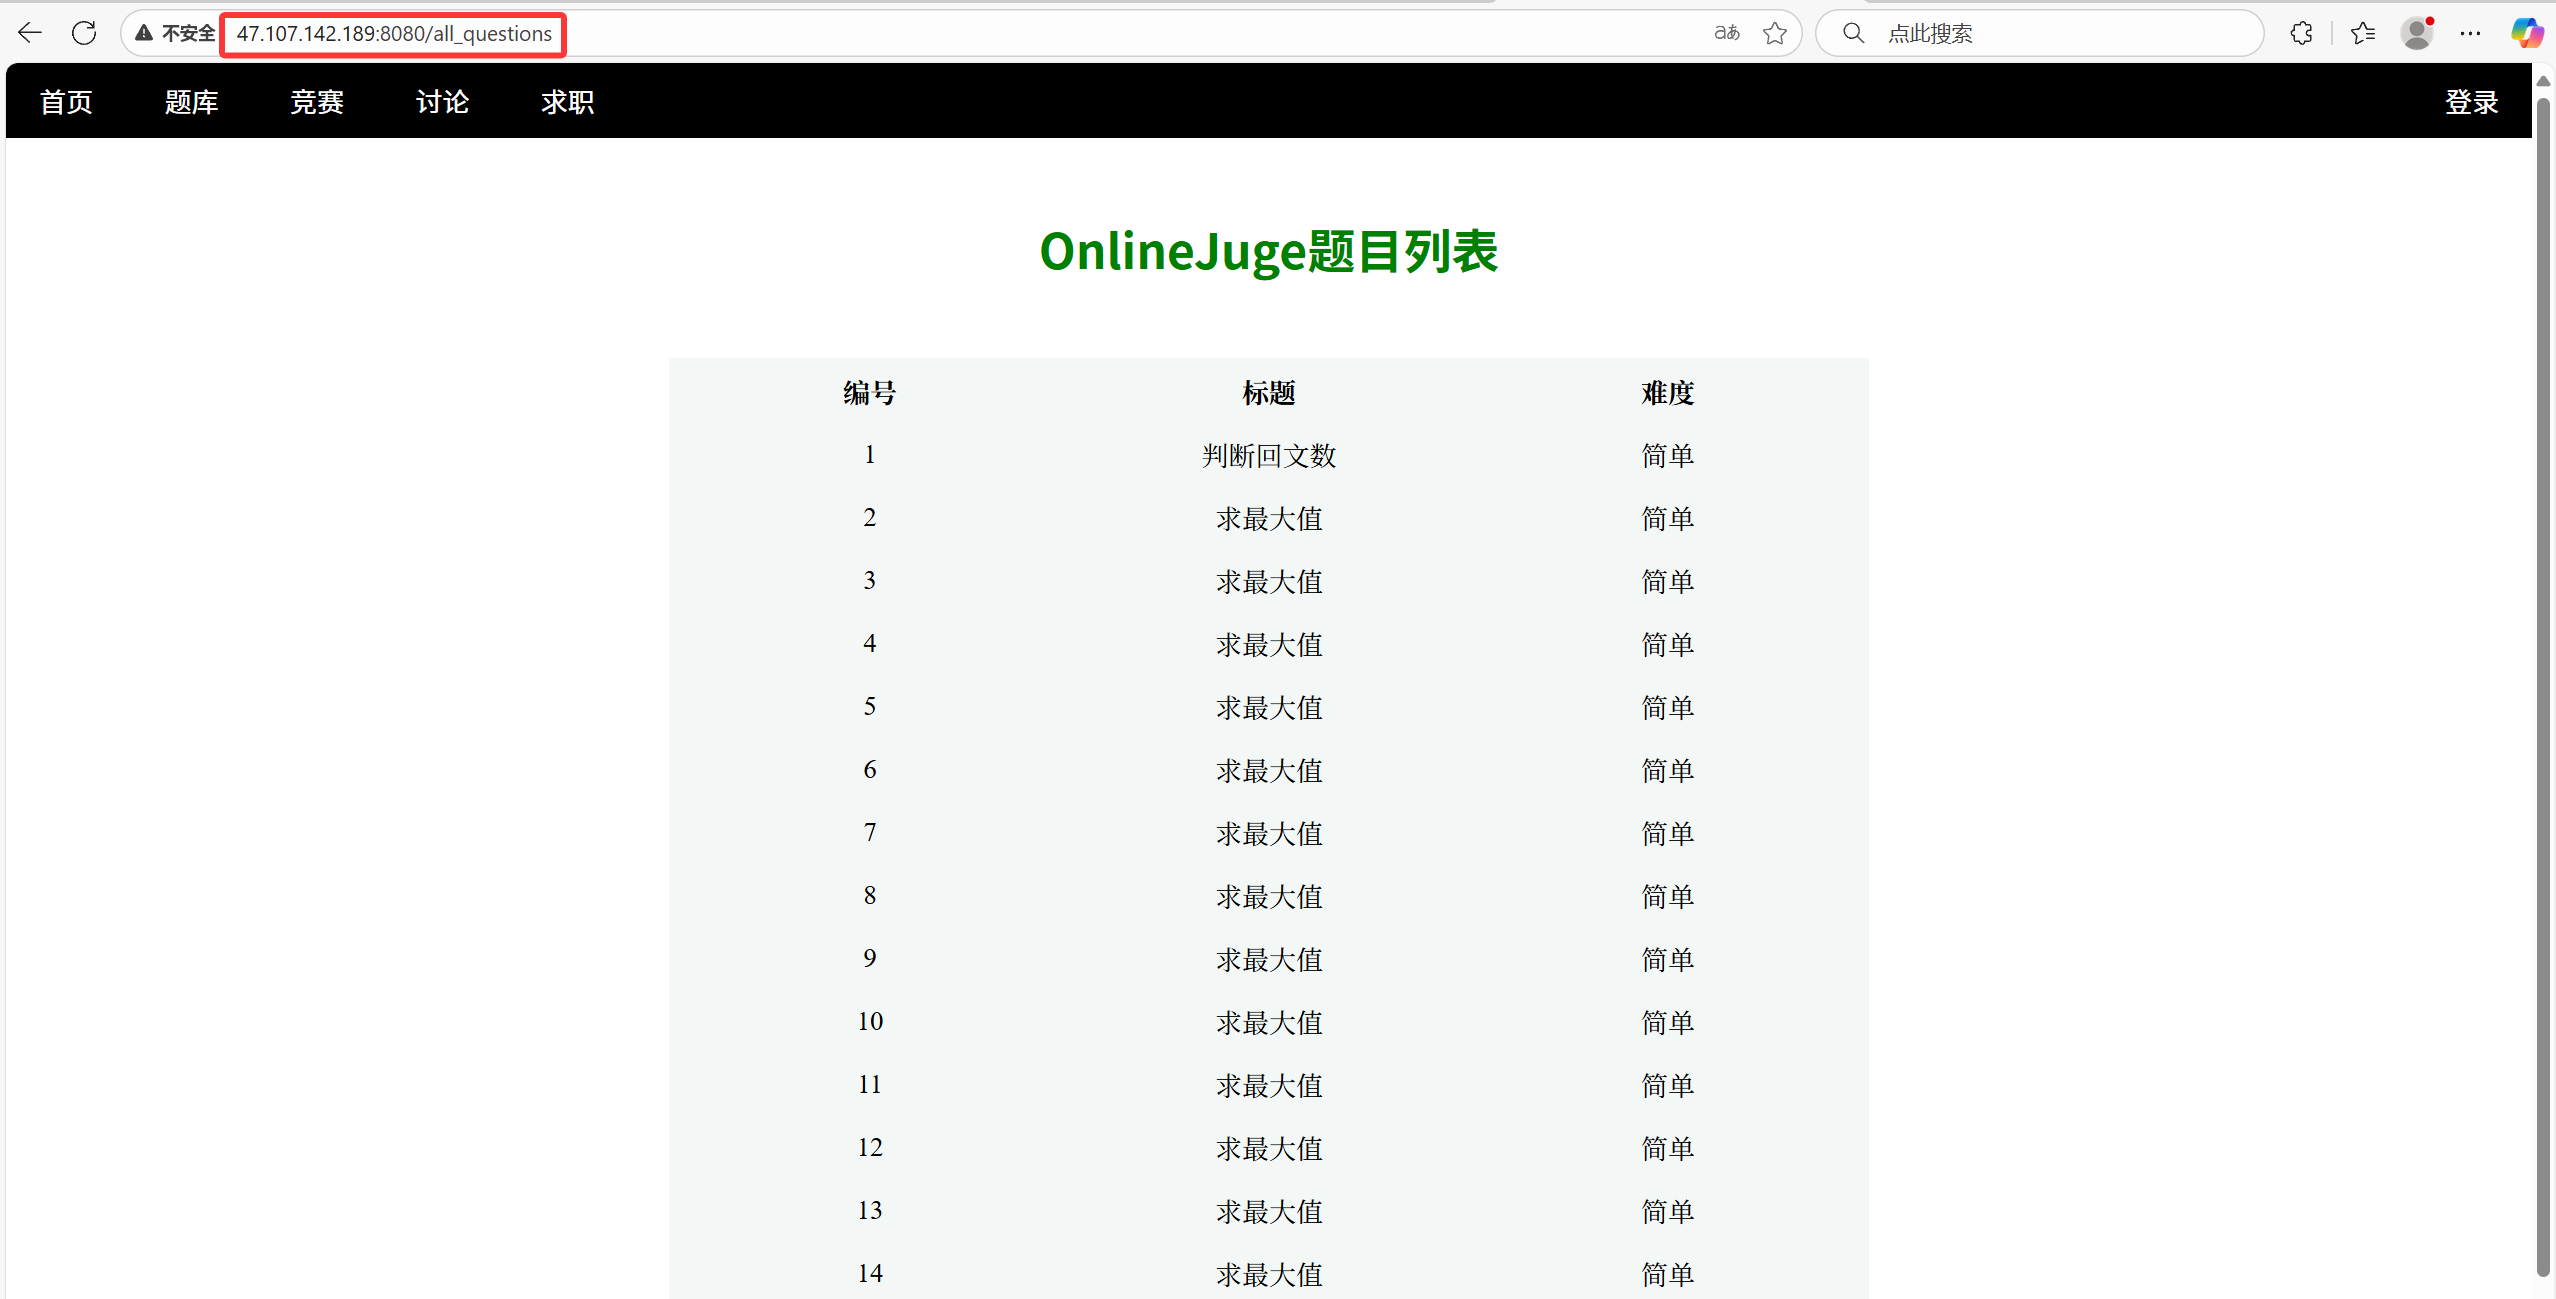Open the 竞赛 navigation item
Screen dimensions: 2556x1299
pos(317,102)
